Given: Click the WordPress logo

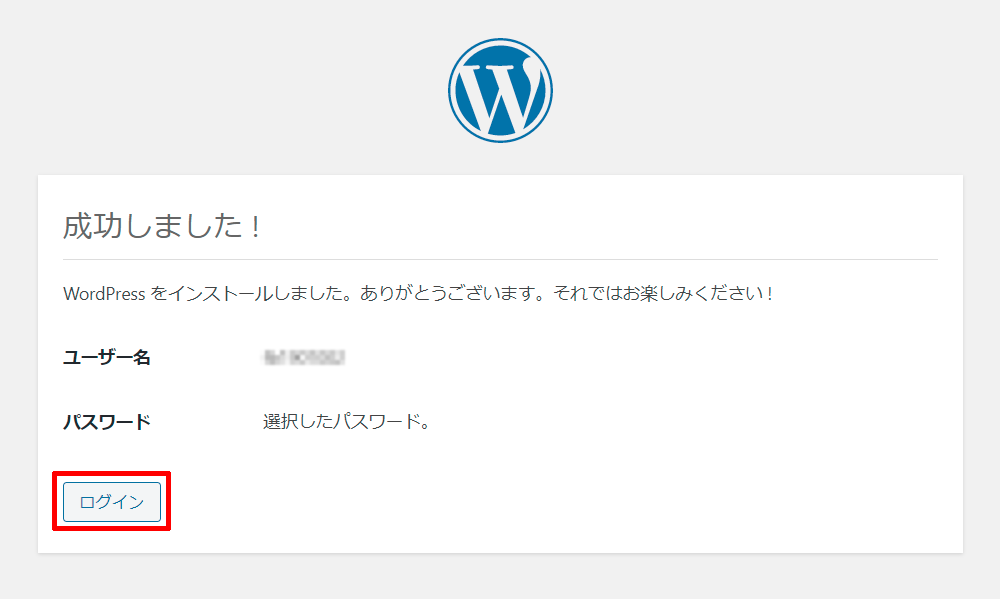Looking at the screenshot, I should (x=500, y=91).
